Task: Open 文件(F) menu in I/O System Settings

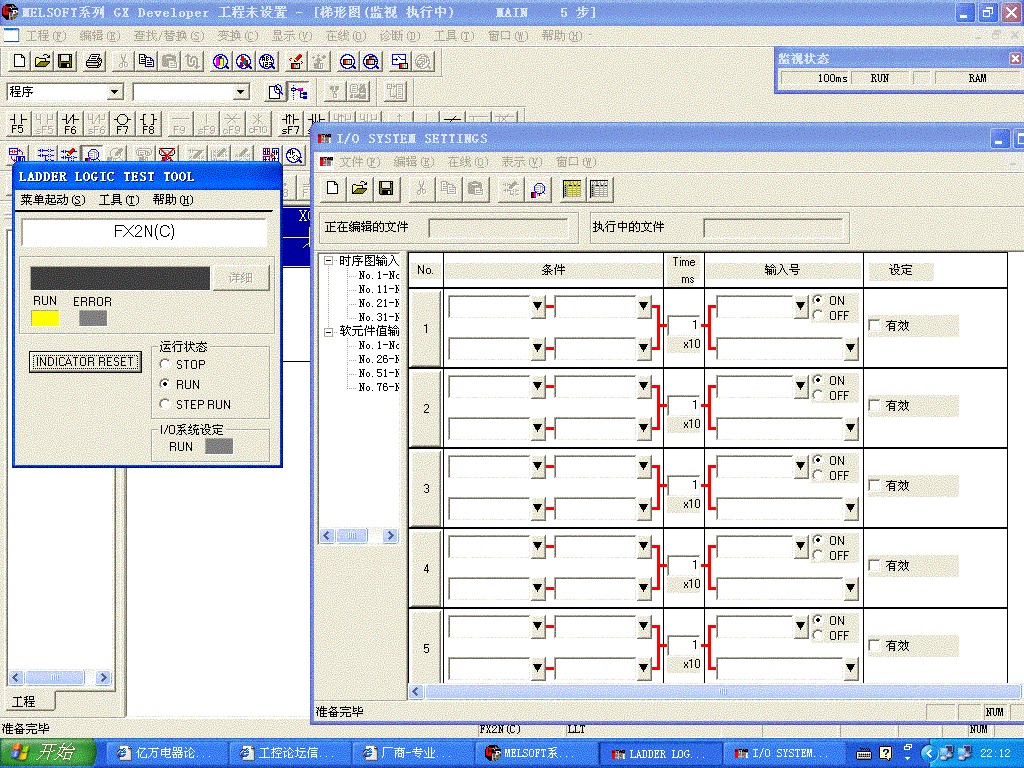Action: point(359,161)
